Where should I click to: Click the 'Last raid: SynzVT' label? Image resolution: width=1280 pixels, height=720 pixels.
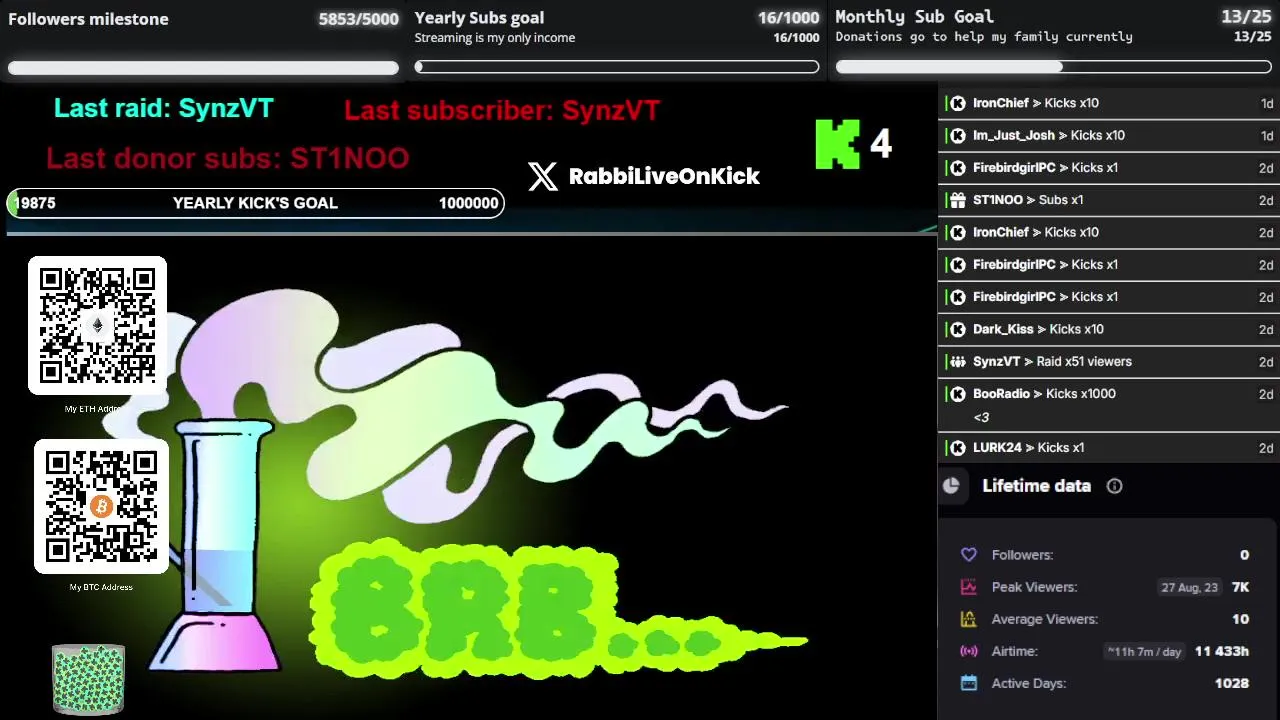[163, 108]
